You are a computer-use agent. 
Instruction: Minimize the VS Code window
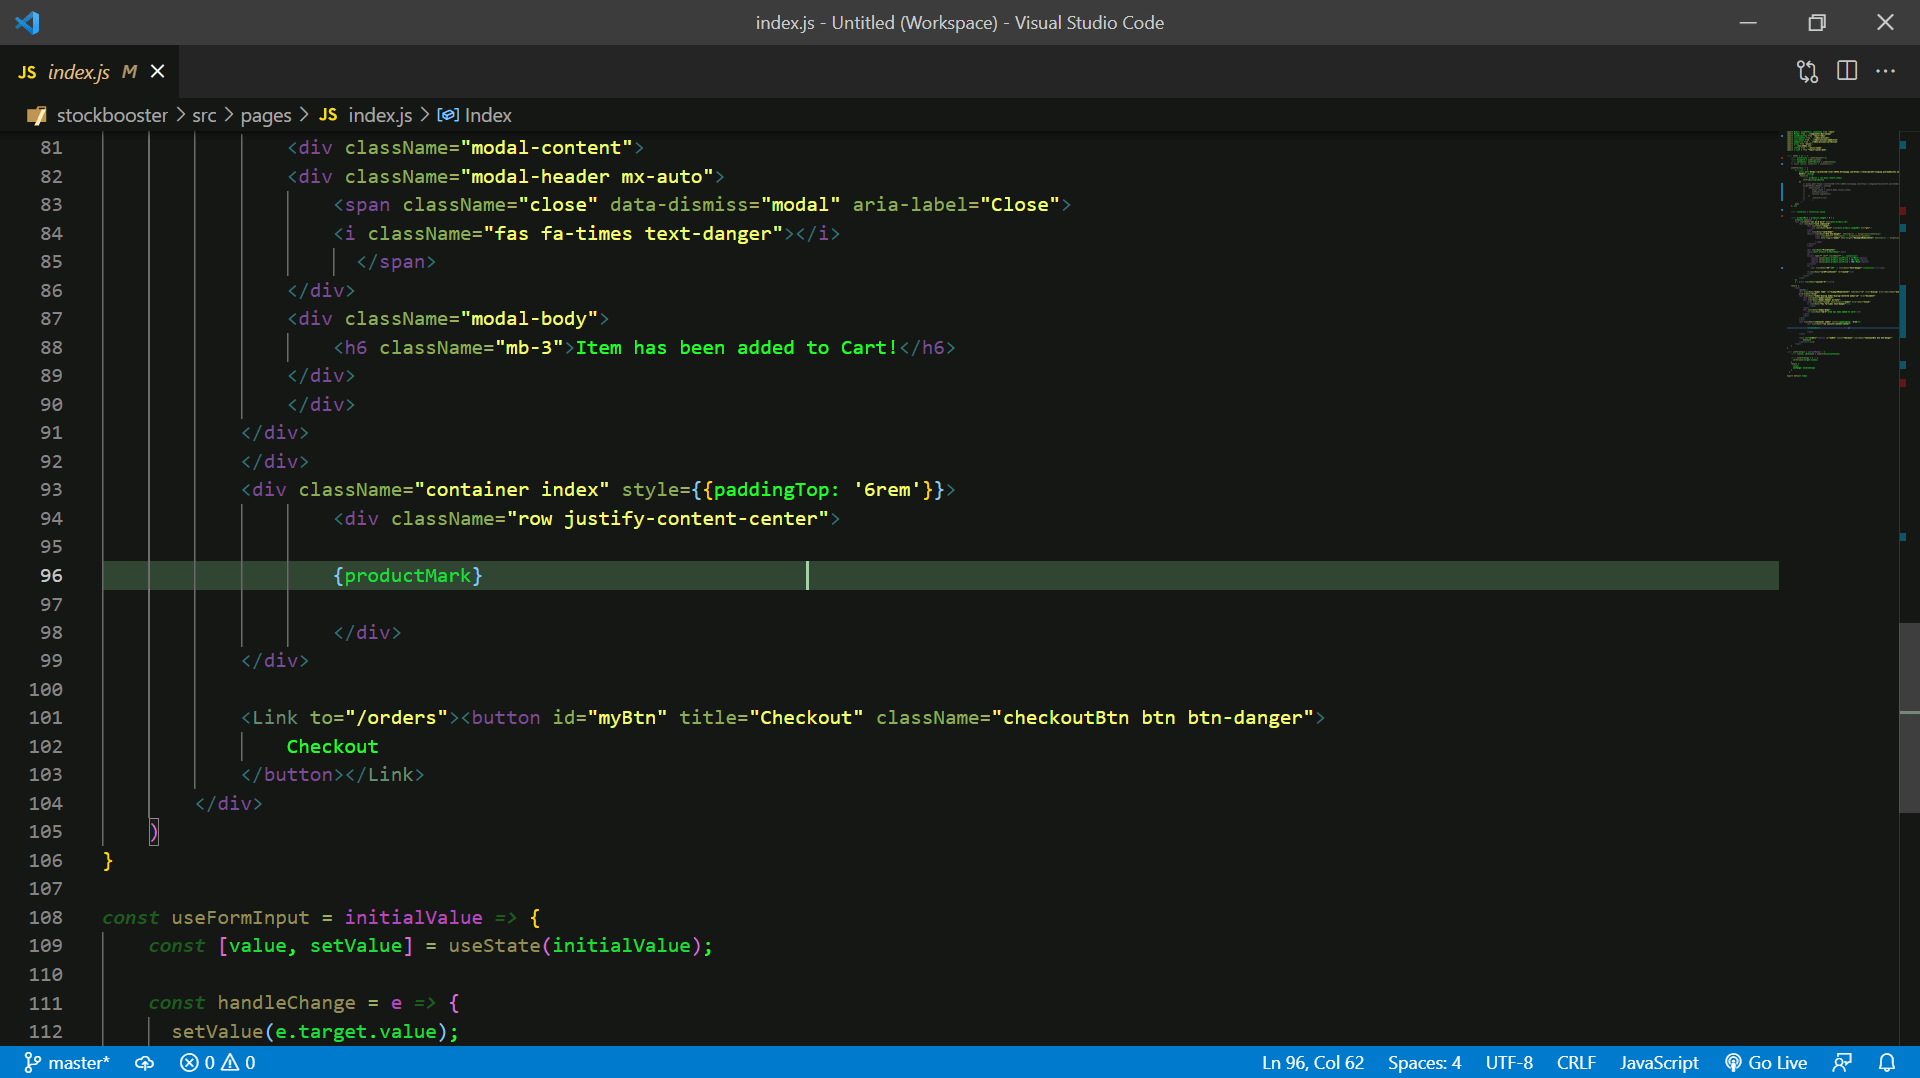click(1748, 22)
